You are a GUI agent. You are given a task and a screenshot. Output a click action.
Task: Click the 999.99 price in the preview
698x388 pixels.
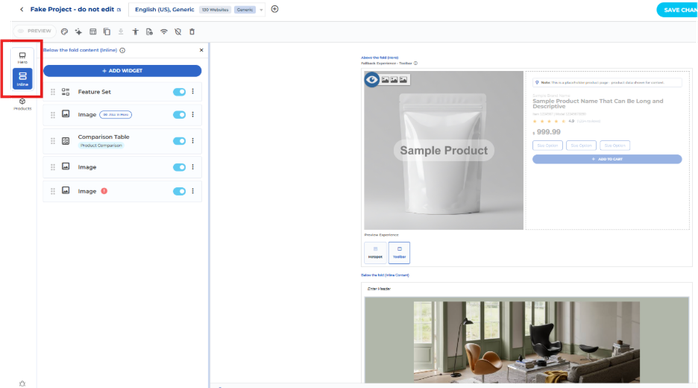(x=547, y=132)
